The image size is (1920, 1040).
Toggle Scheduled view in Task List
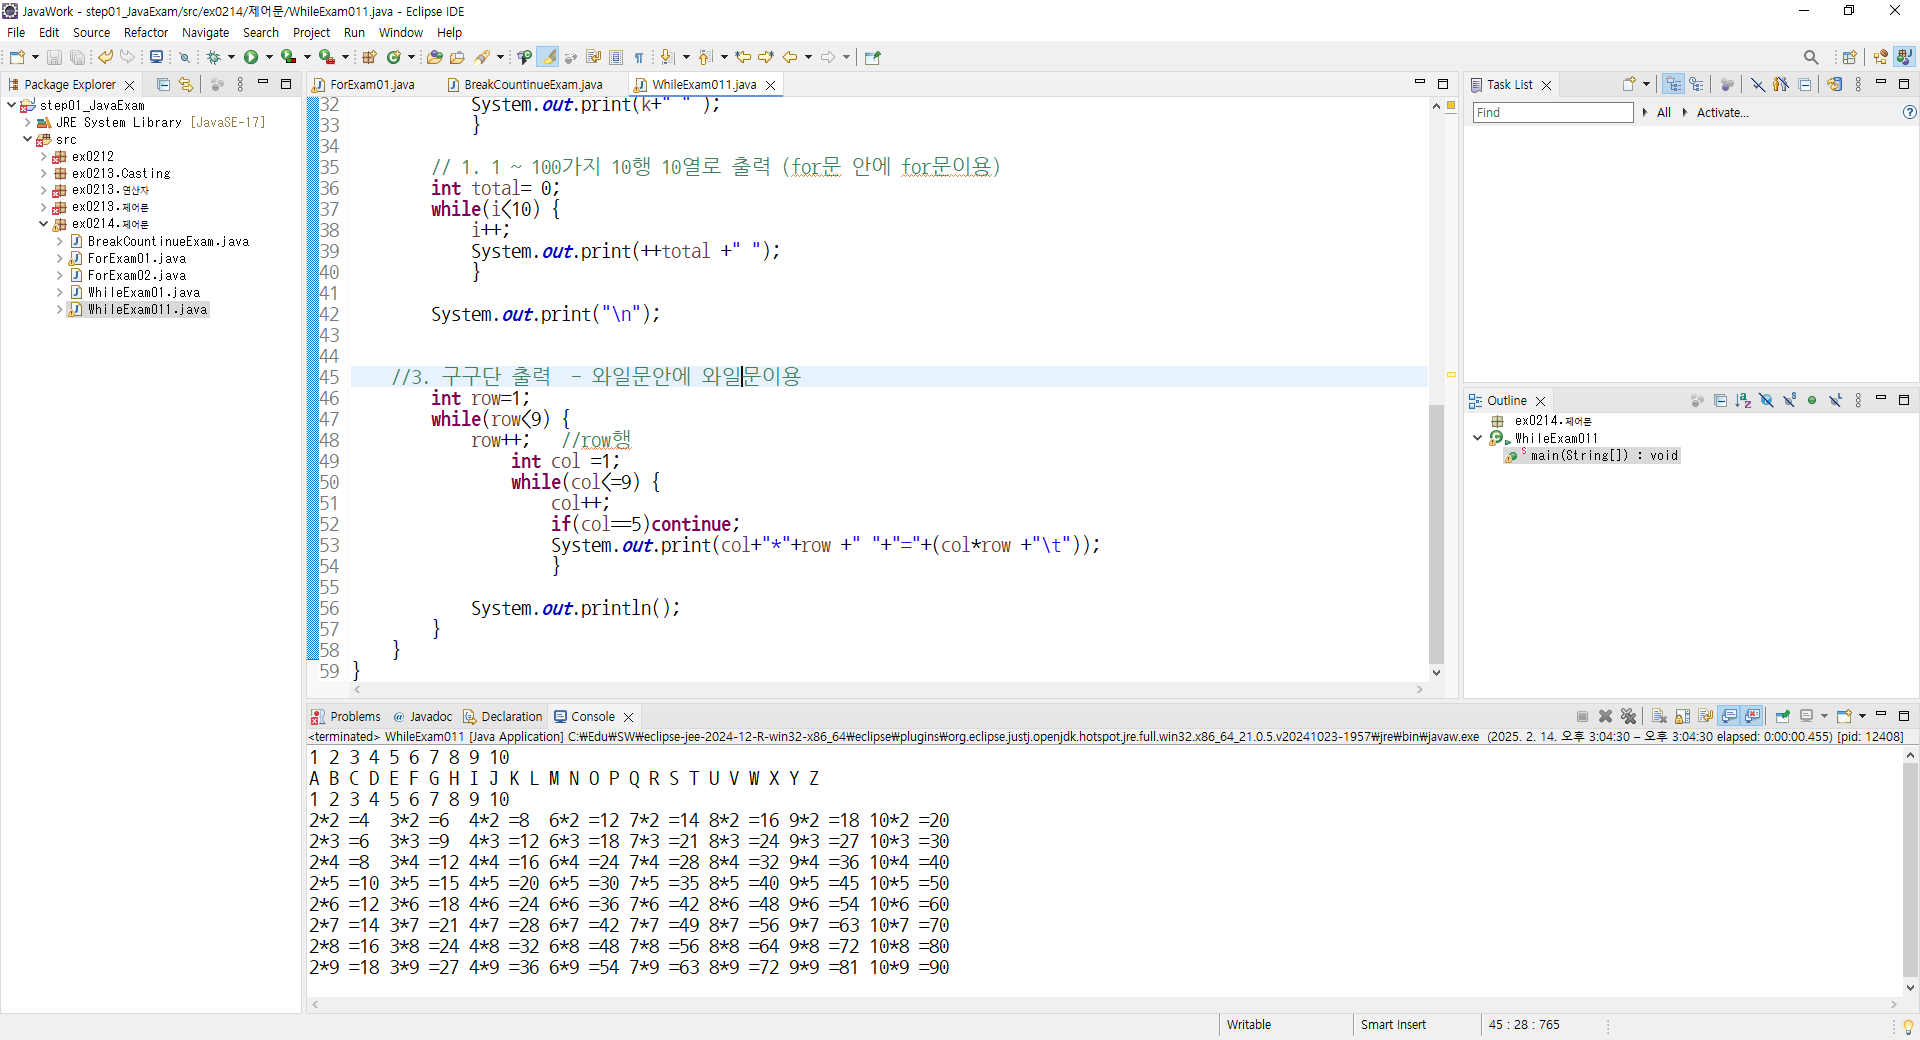(x=1697, y=85)
